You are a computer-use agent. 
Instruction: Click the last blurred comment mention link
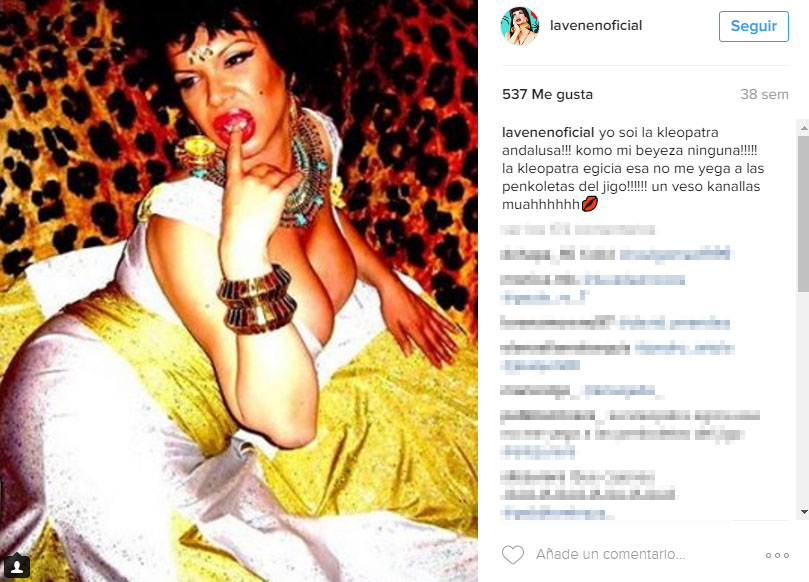558,513
